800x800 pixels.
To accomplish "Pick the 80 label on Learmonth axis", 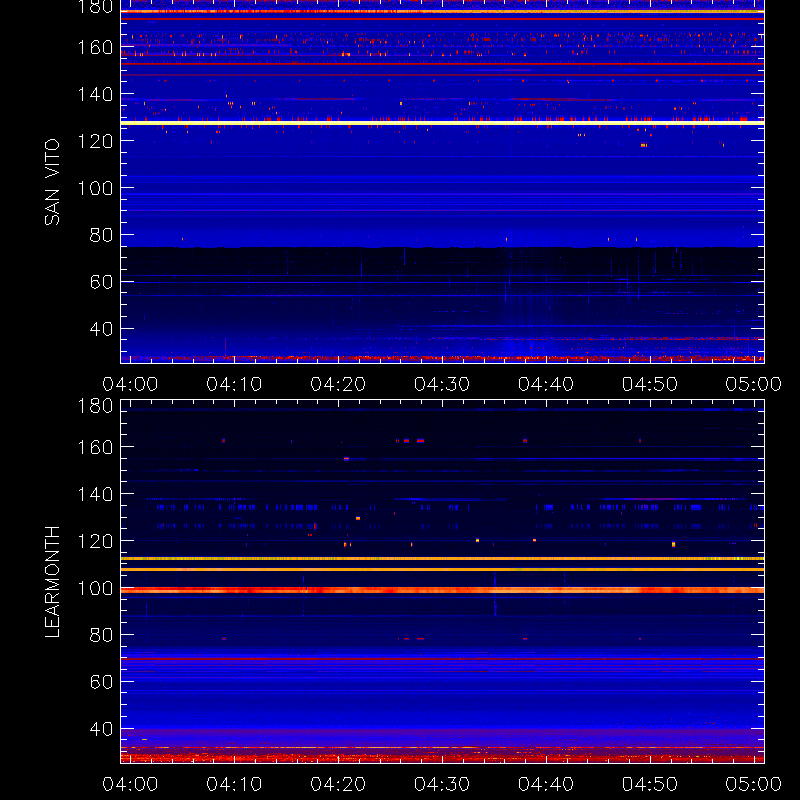I will [x=102, y=635].
